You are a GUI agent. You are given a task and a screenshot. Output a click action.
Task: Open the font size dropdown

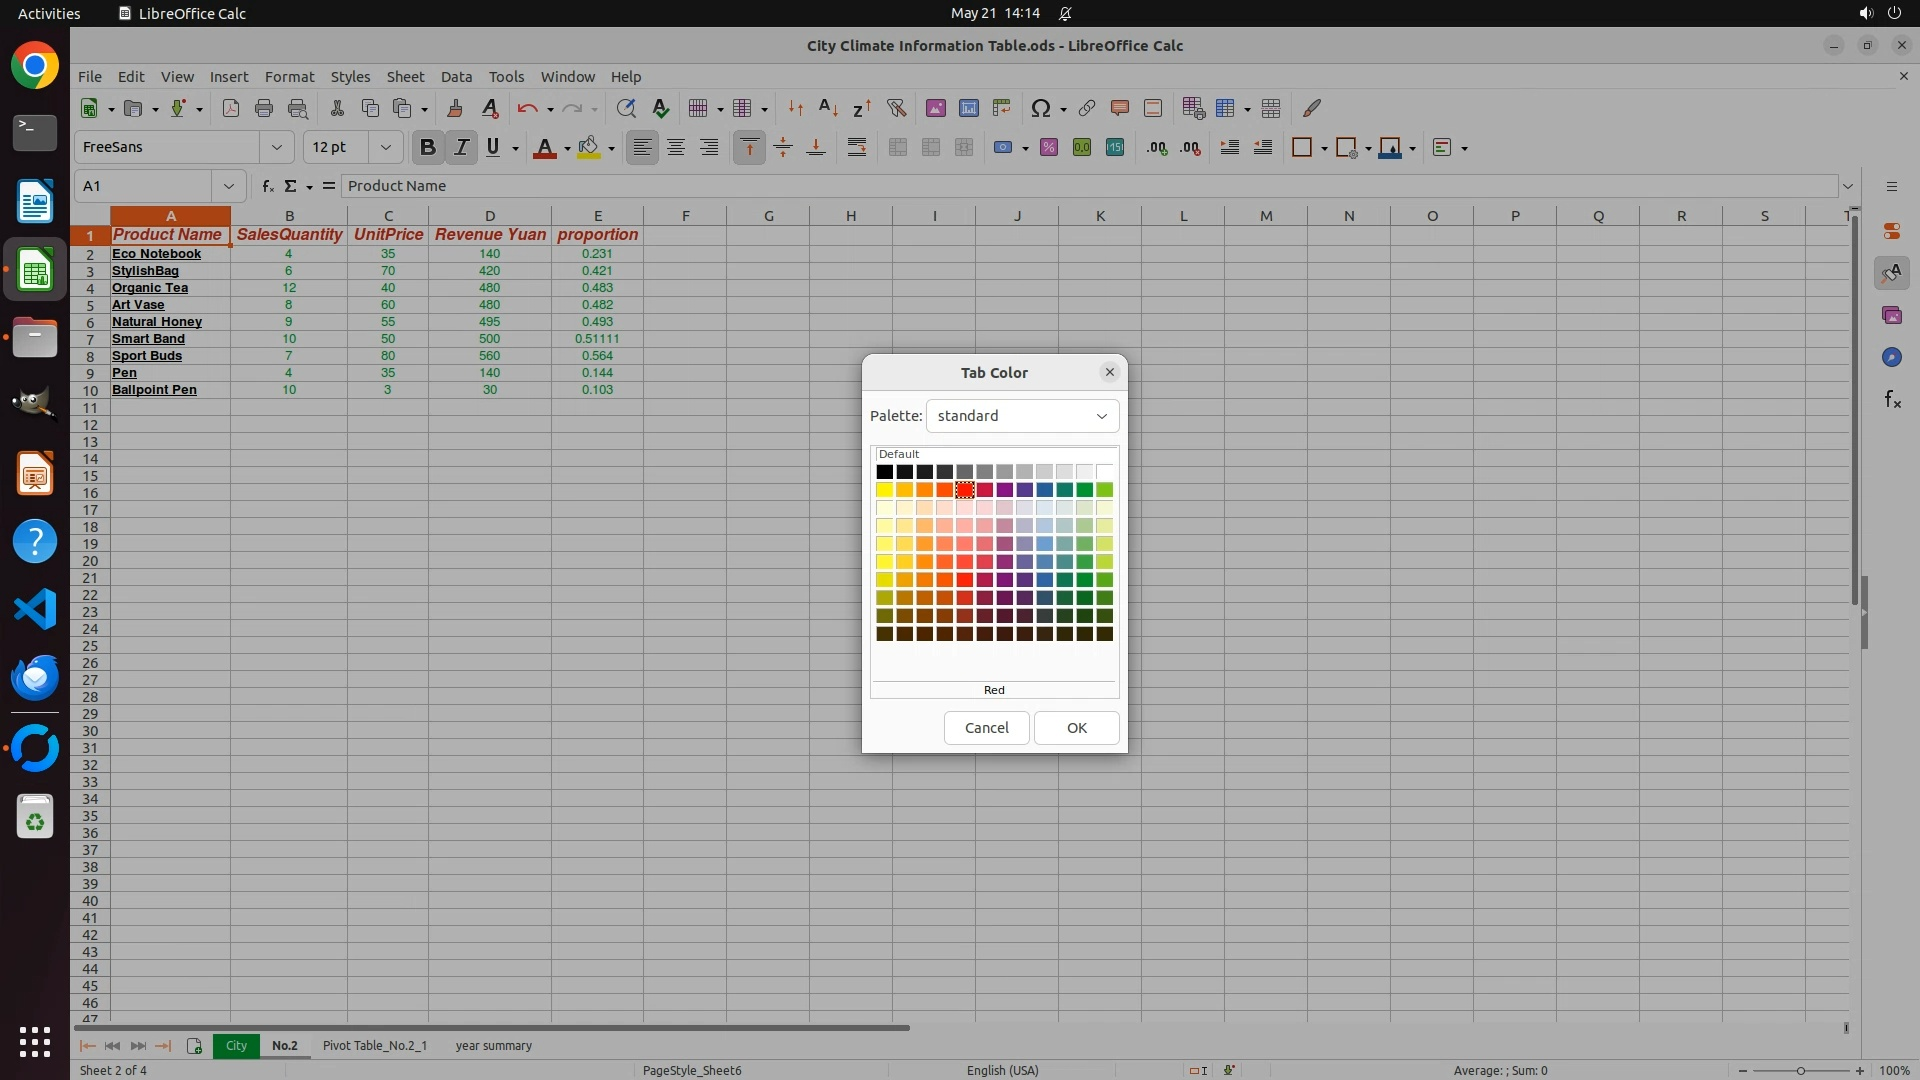(x=385, y=147)
